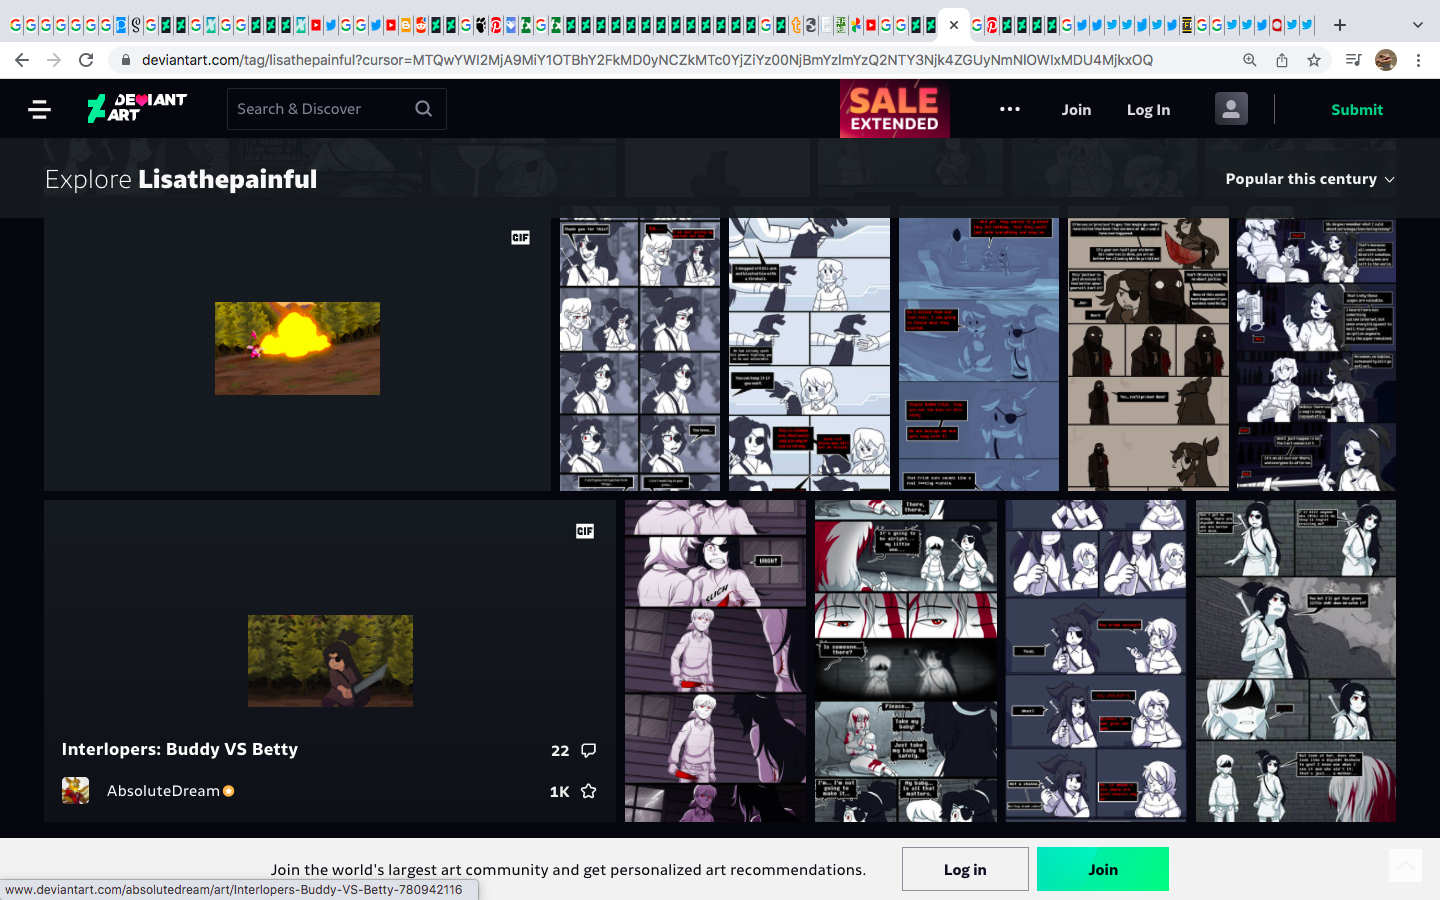Click the scroll-to-top arrow button
The image size is (1440, 900).
click(1405, 866)
